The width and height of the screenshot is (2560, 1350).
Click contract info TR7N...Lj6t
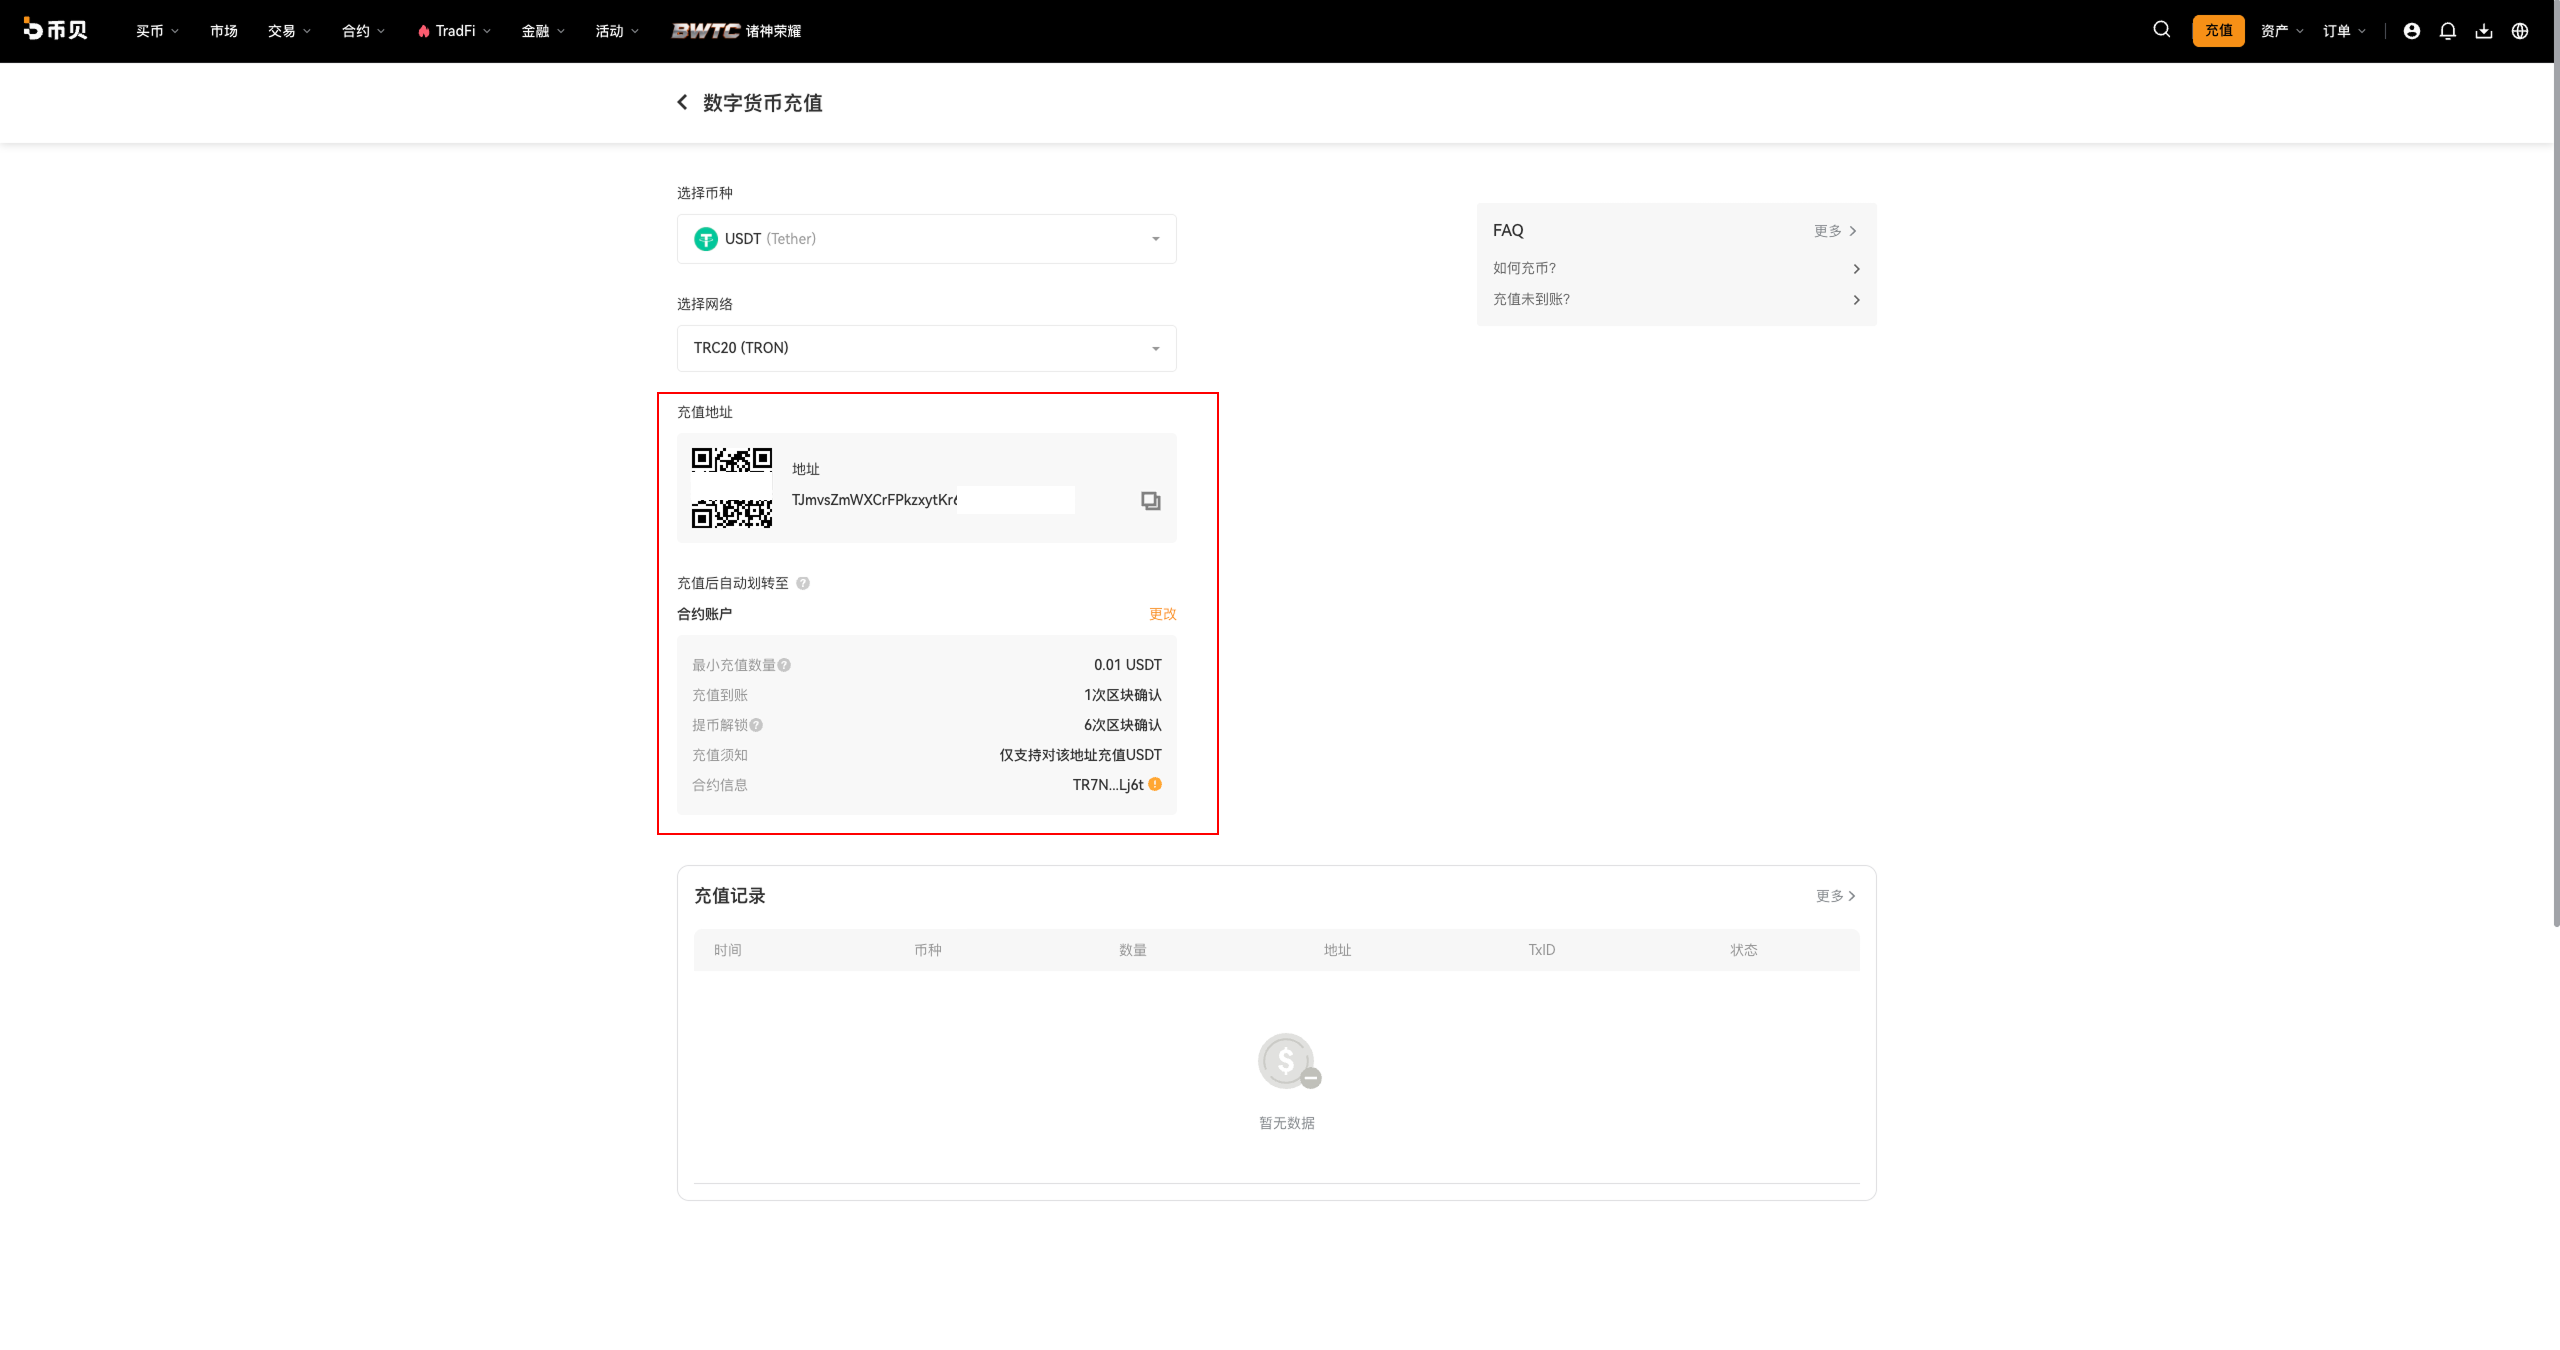tap(1107, 785)
